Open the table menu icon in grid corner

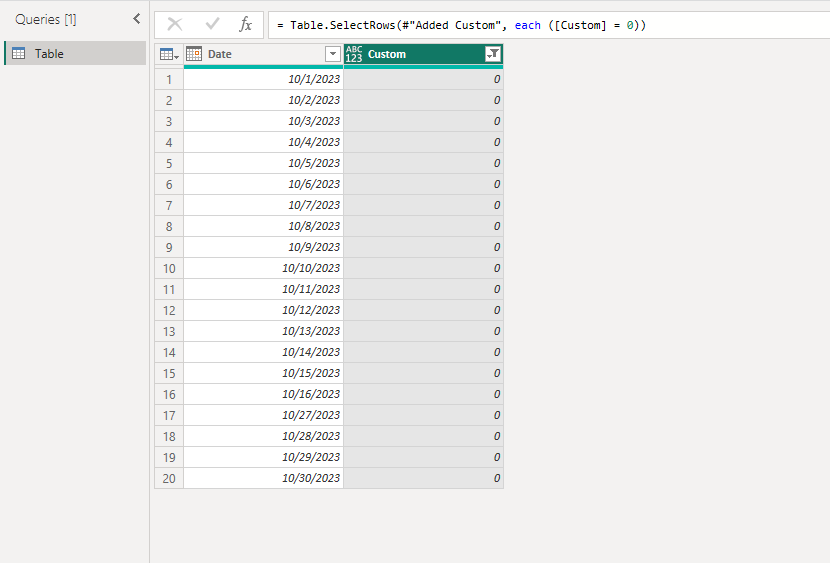pos(169,55)
